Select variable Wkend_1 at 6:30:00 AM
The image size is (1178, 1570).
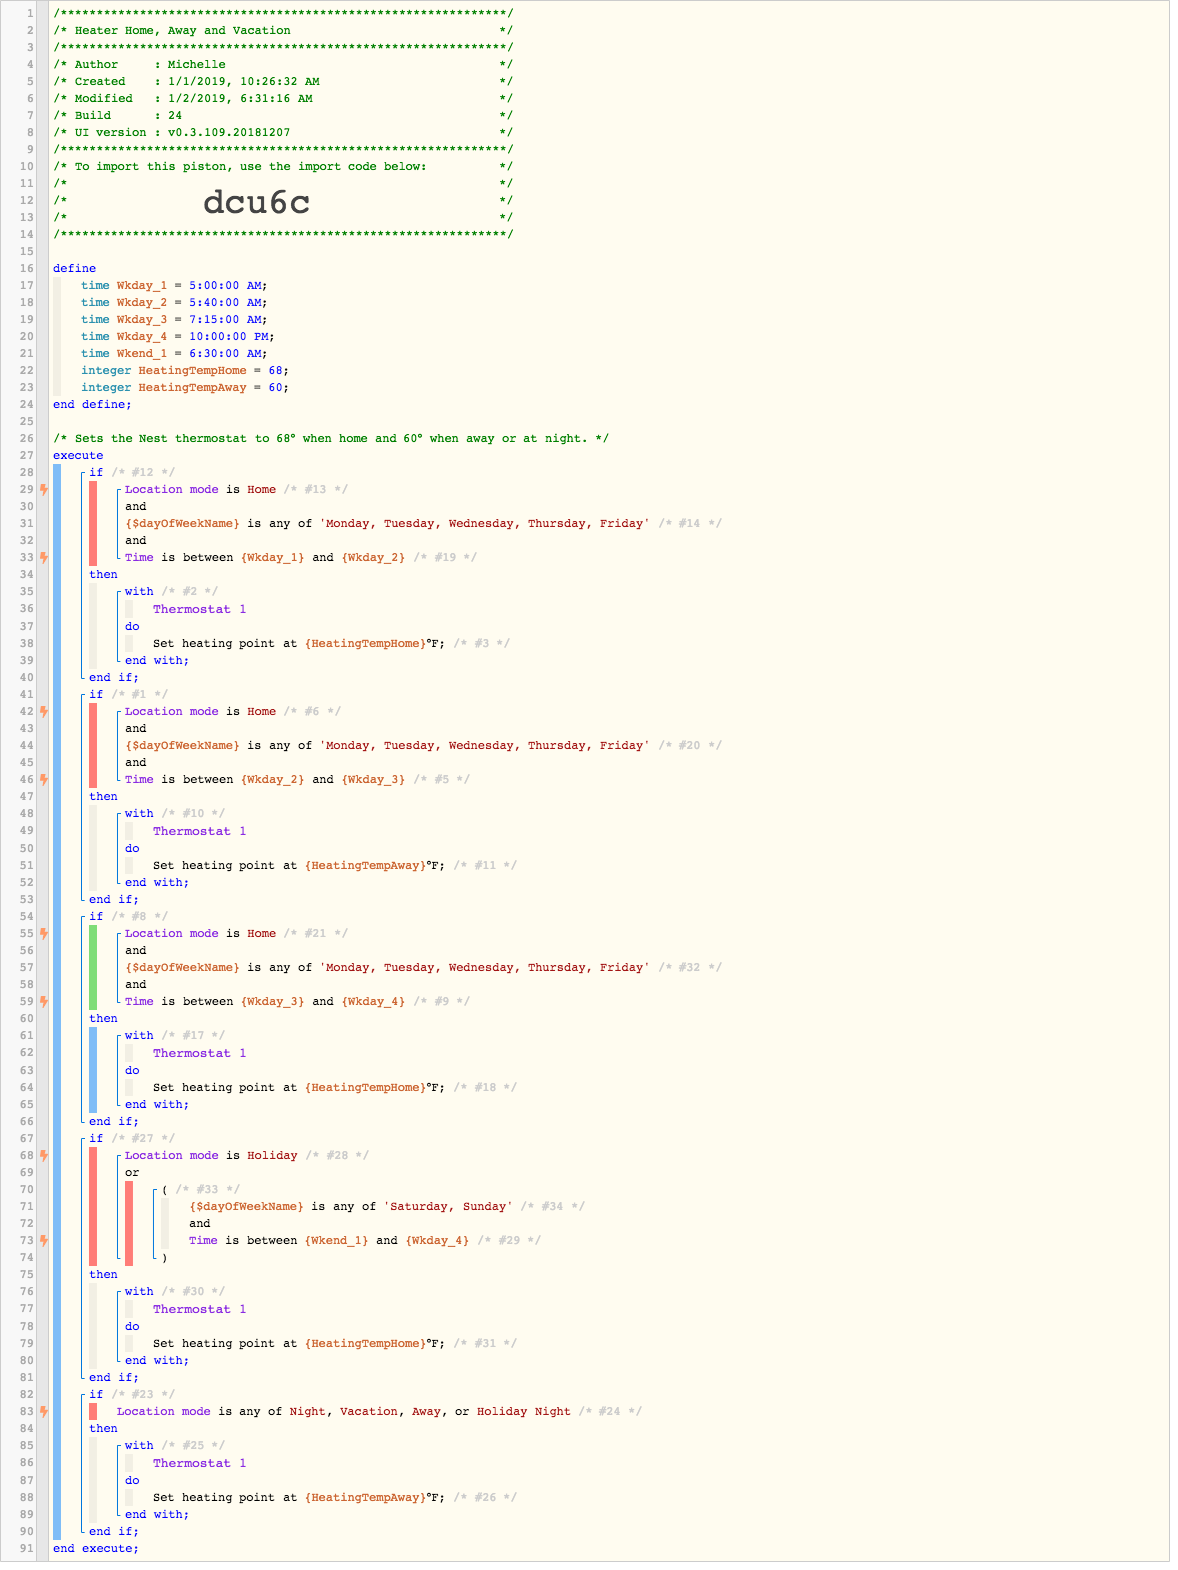174,353
